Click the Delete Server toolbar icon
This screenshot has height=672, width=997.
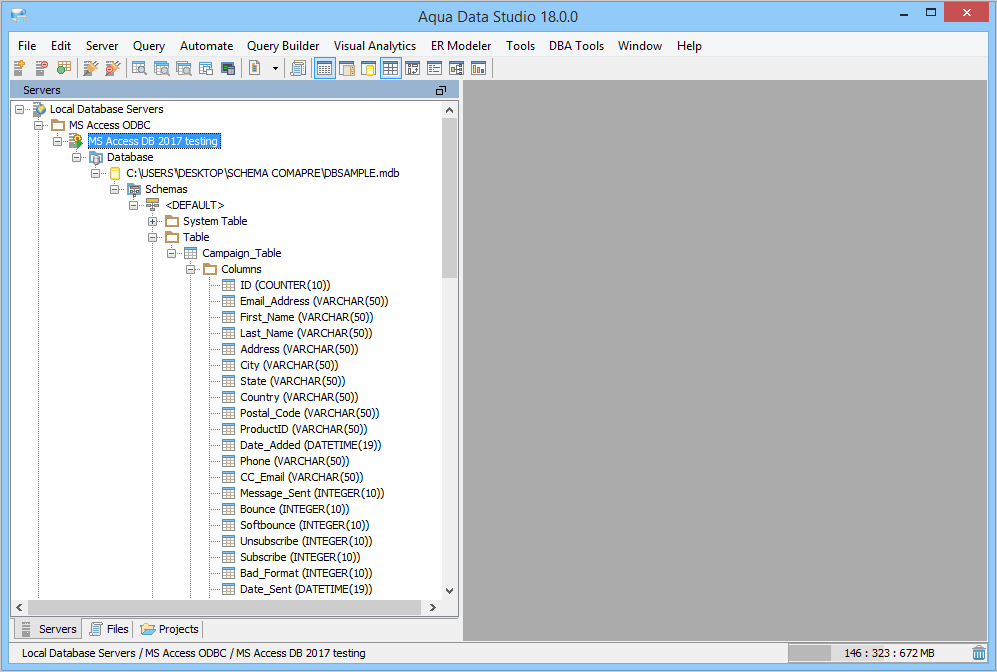pos(41,68)
